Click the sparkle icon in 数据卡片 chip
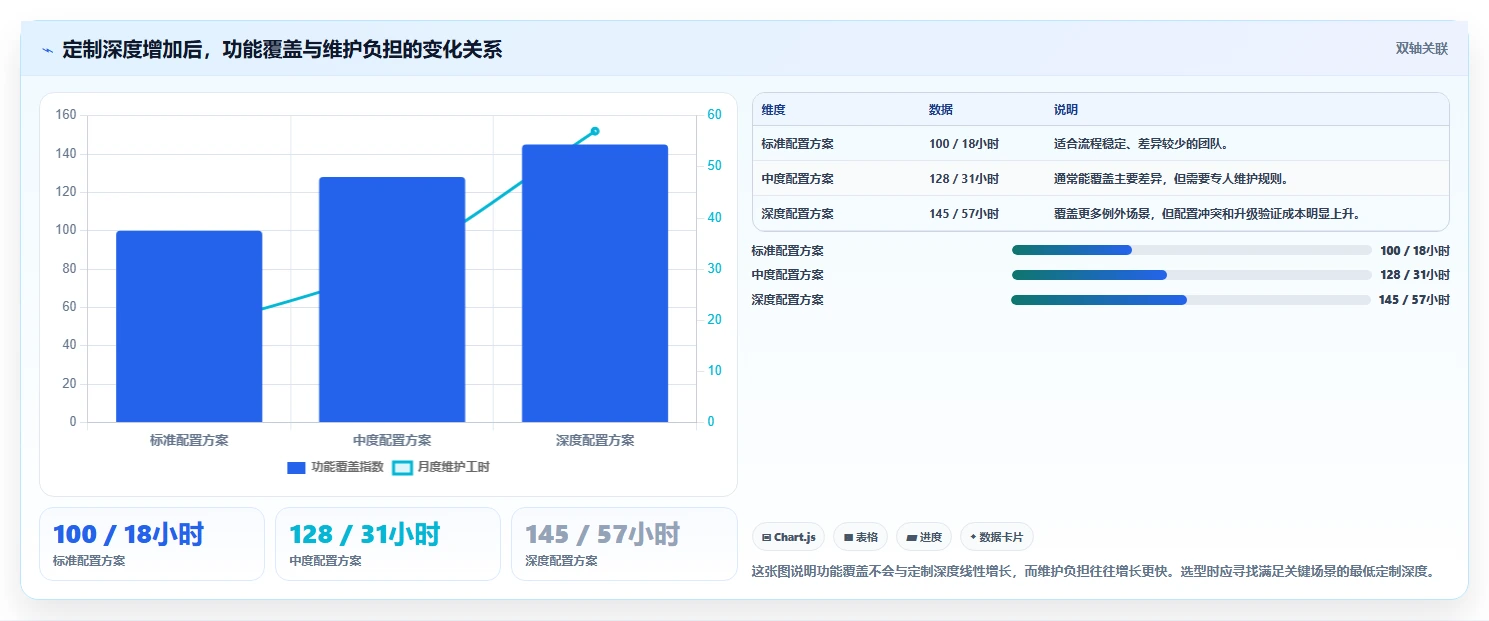The height and width of the screenshot is (621, 1489). [x=973, y=537]
